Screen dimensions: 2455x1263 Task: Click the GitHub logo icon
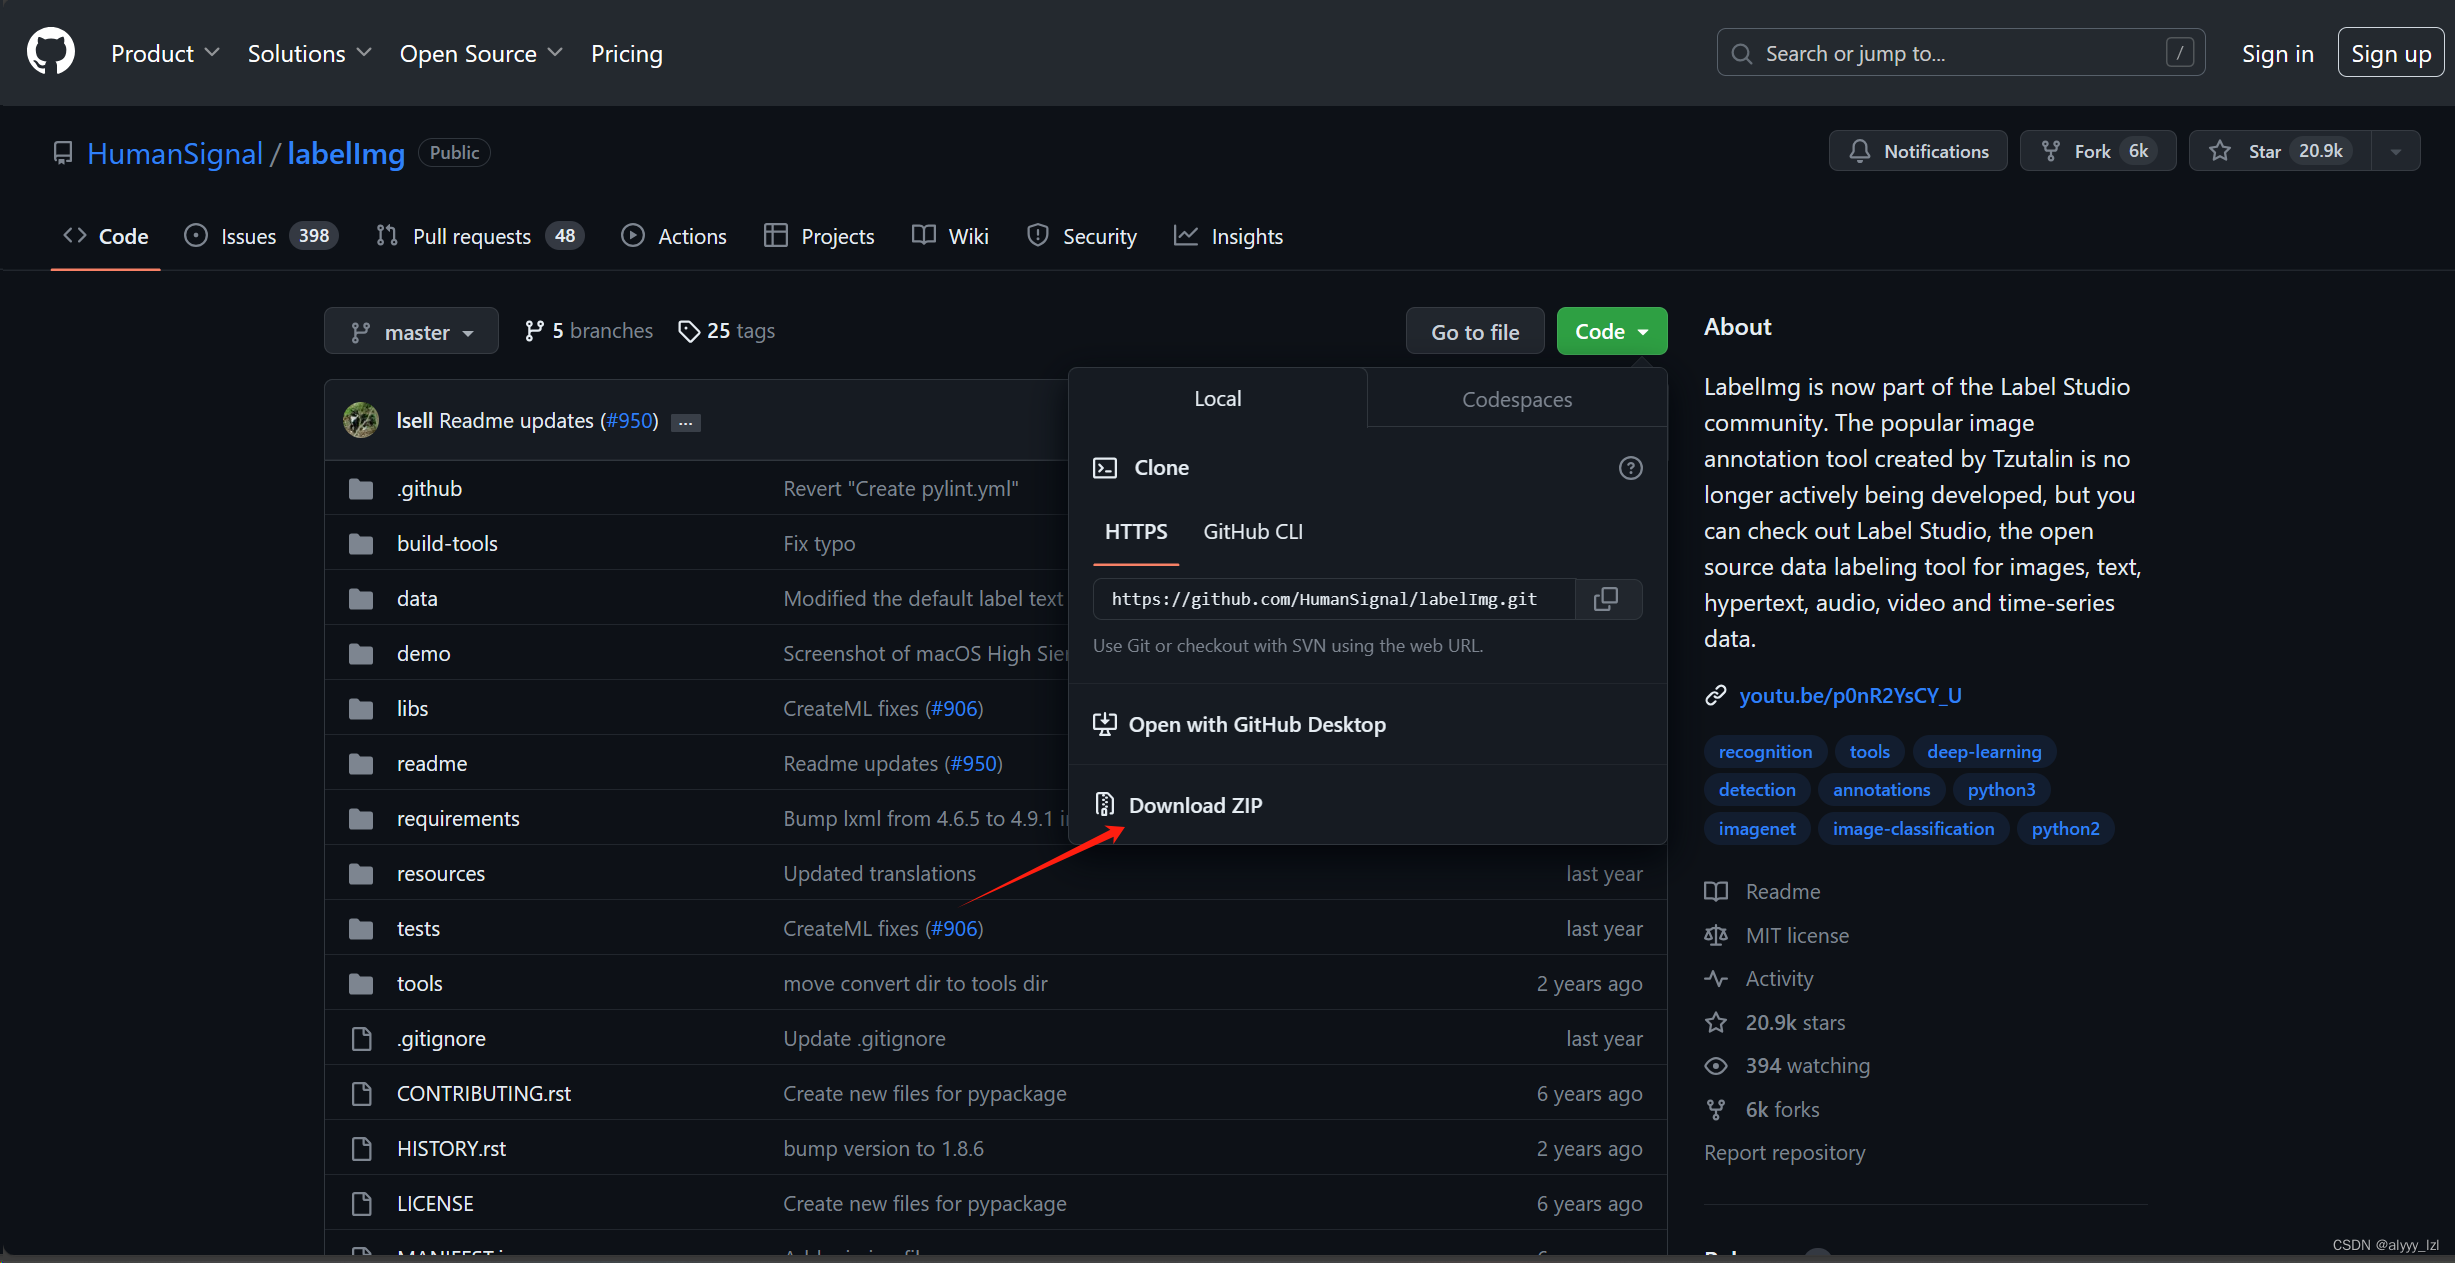[50, 52]
